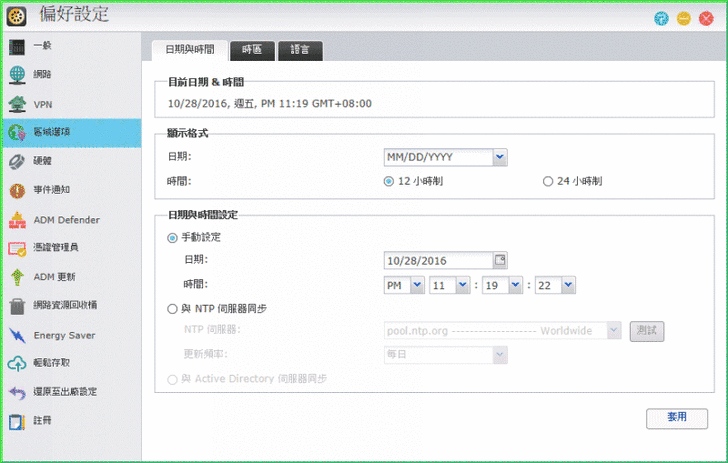Click the 註冊 sidebar label
The height and width of the screenshot is (463, 728).
pyautogui.click(x=42, y=420)
